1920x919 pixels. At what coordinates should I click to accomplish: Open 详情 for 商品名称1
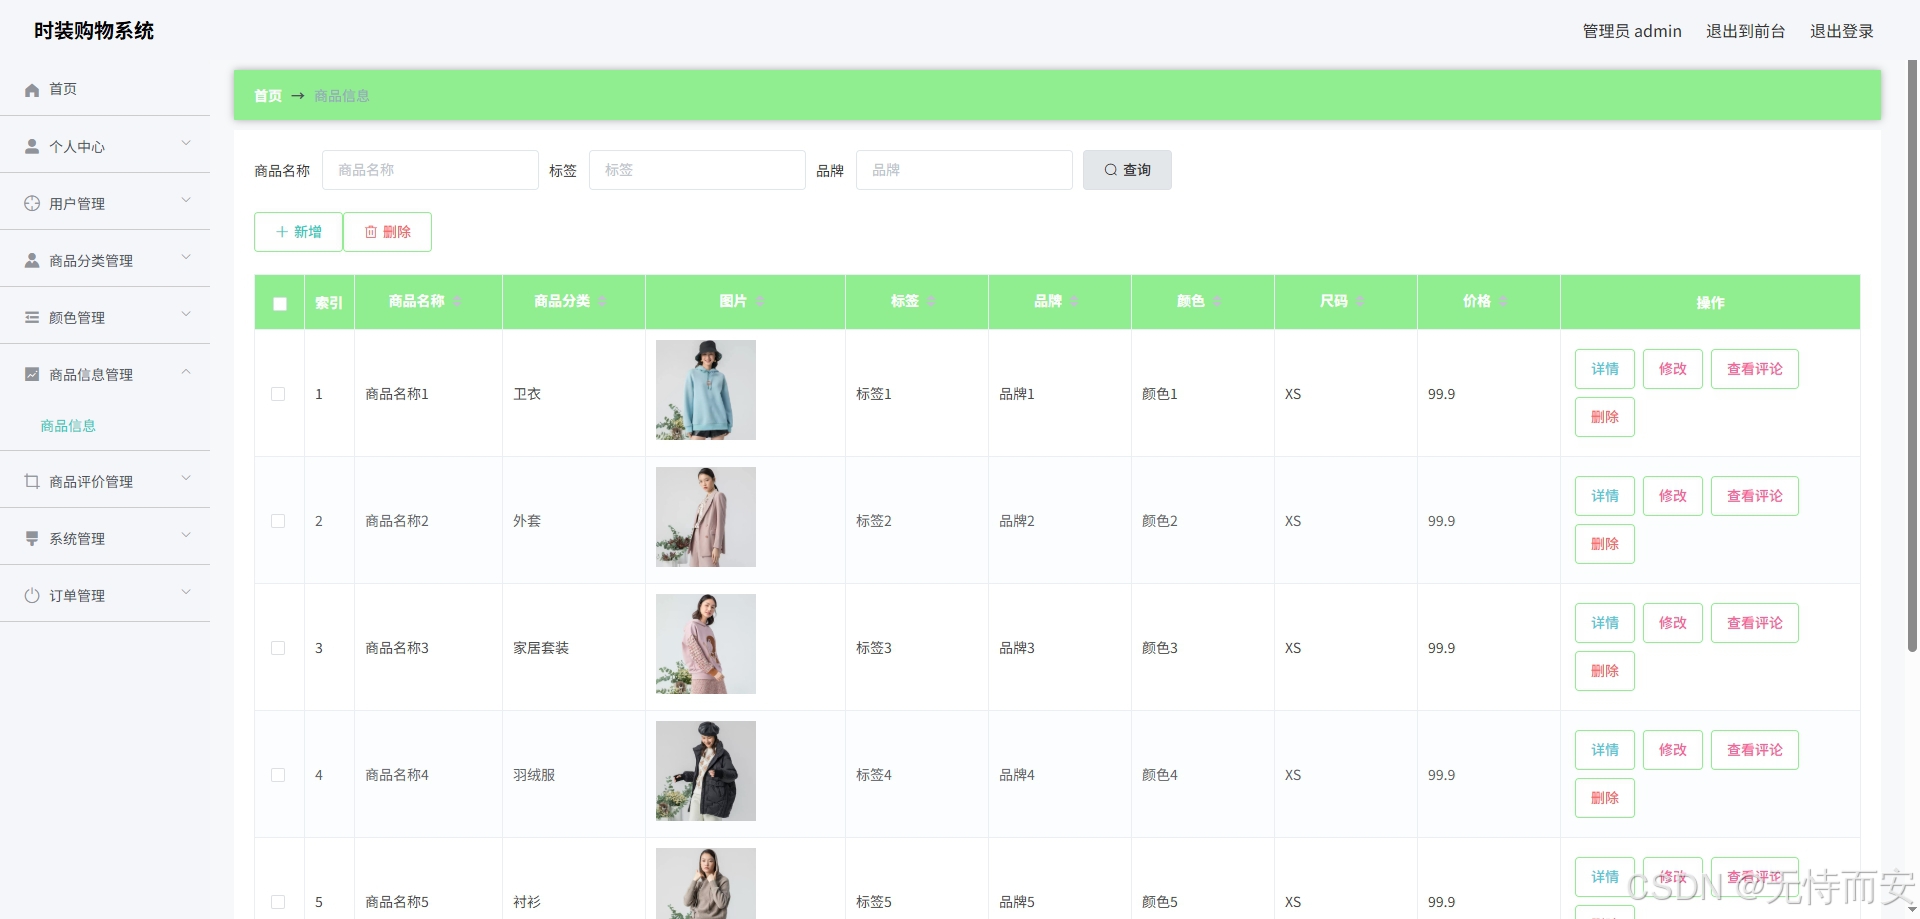pyautogui.click(x=1605, y=369)
